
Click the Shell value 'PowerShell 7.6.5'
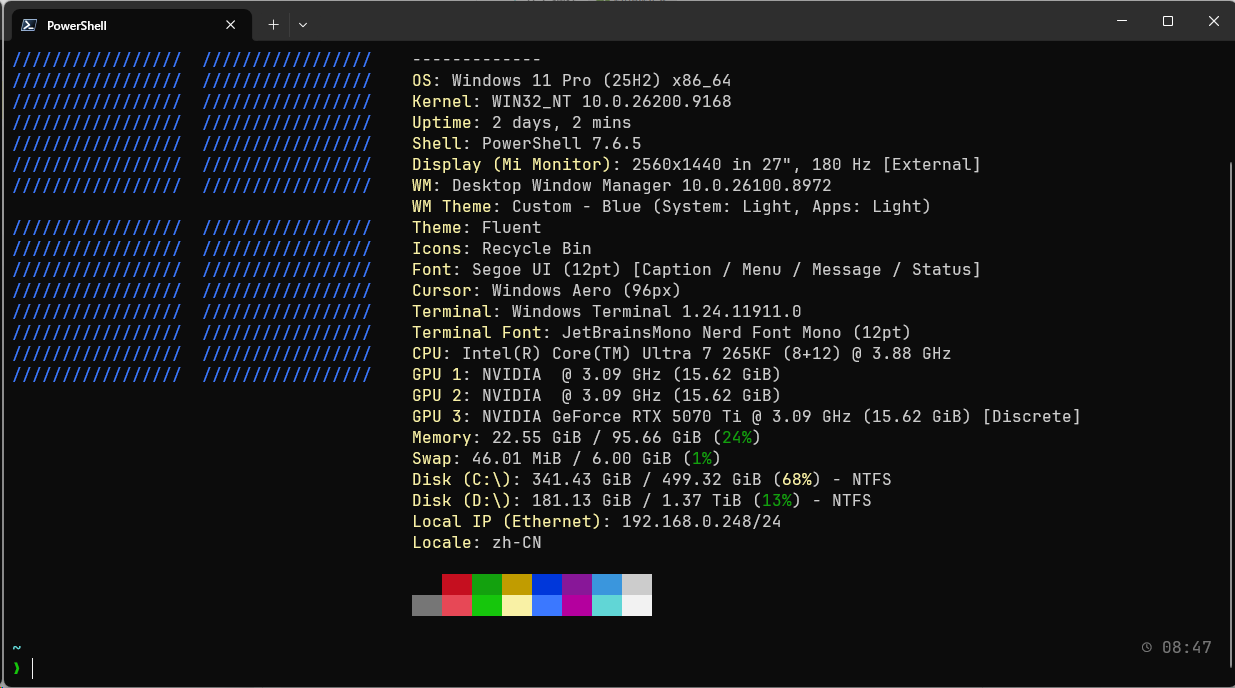(x=562, y=144)
